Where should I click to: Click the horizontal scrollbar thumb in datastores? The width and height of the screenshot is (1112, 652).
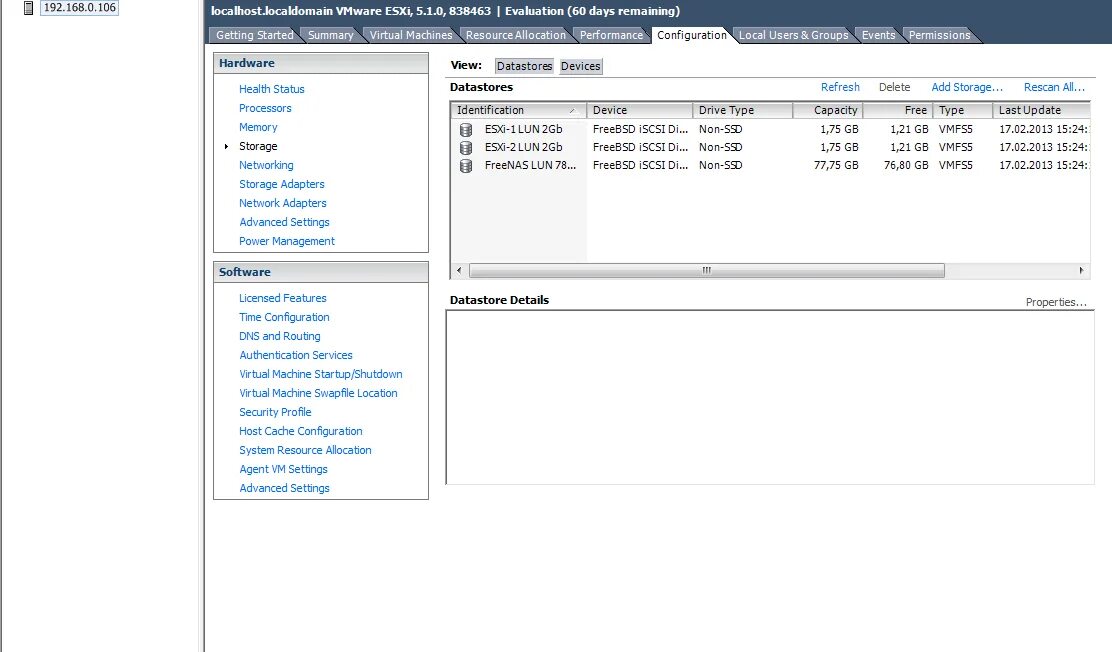coord(706,270)
